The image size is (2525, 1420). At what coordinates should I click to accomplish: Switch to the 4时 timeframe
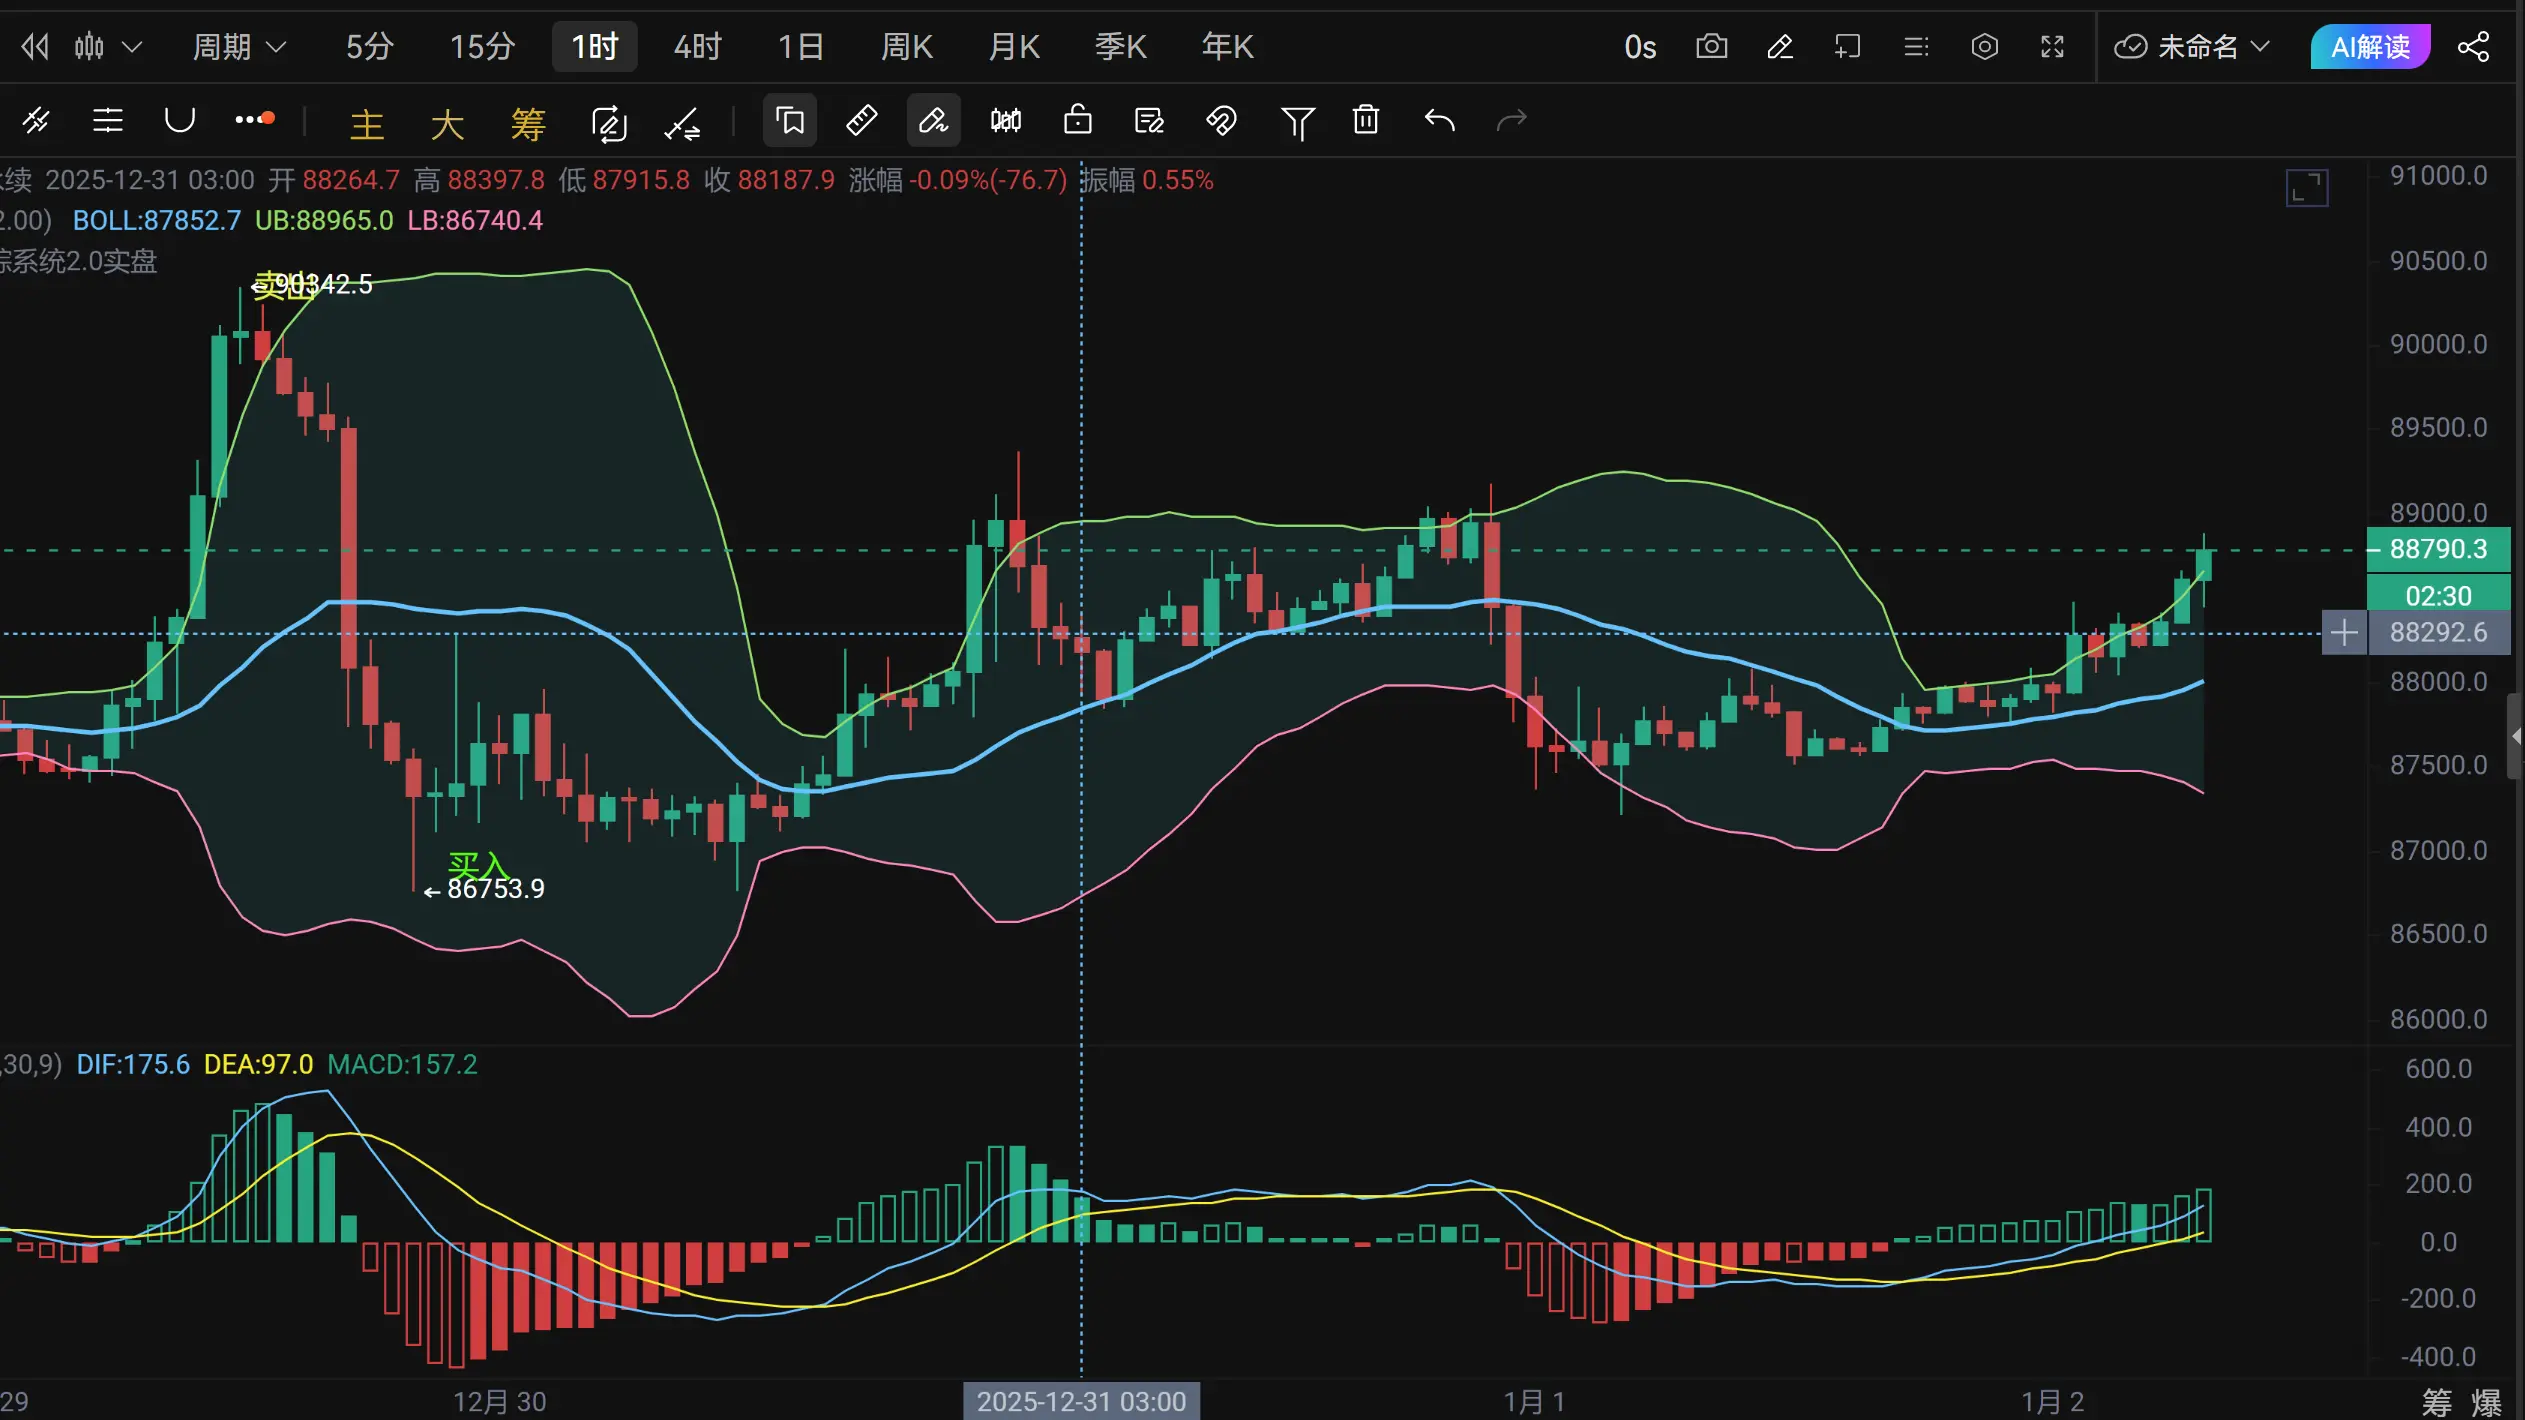pyautogui.click(x=697, y=47)
